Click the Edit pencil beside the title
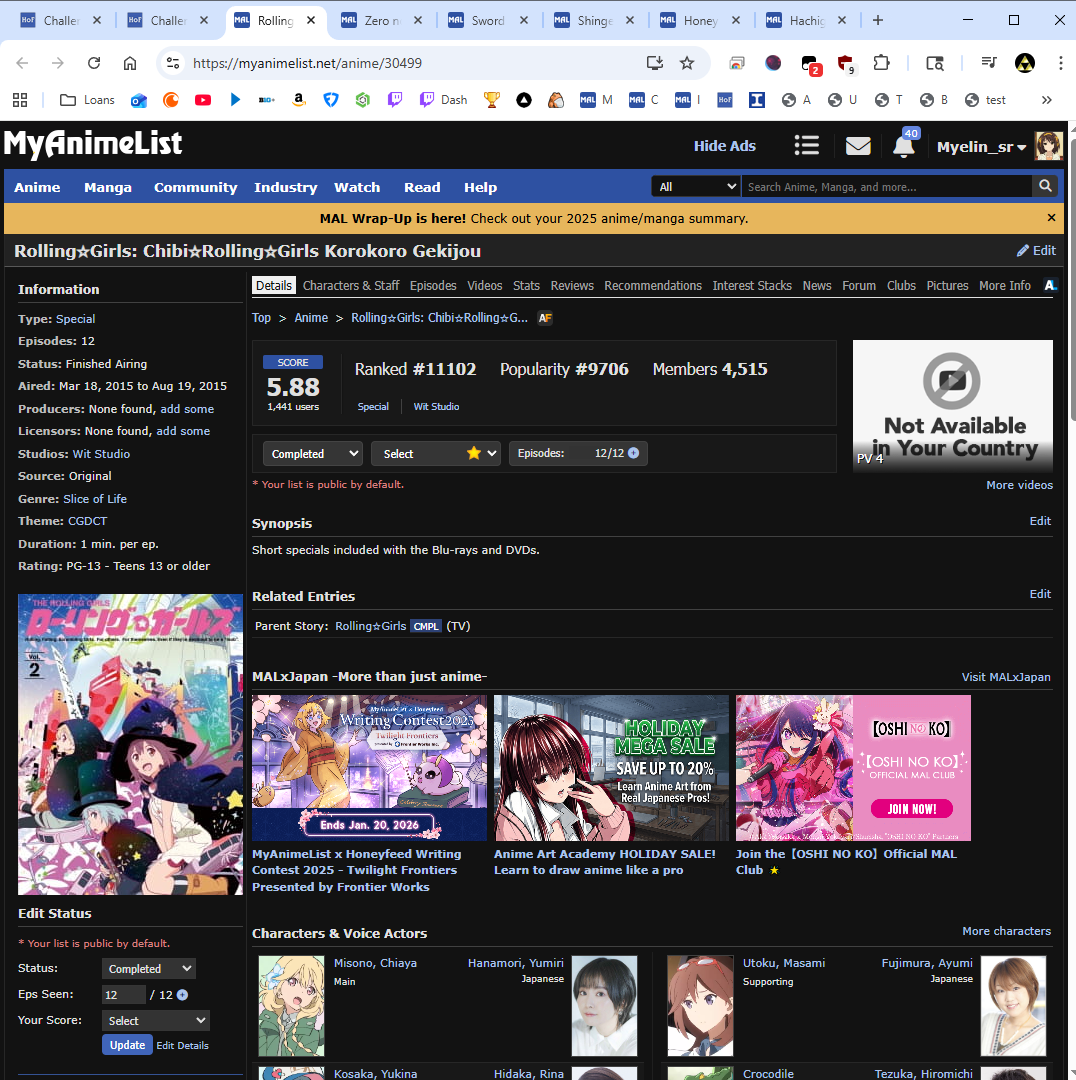1076x1080 pixels. click(x=1037, y=251)
